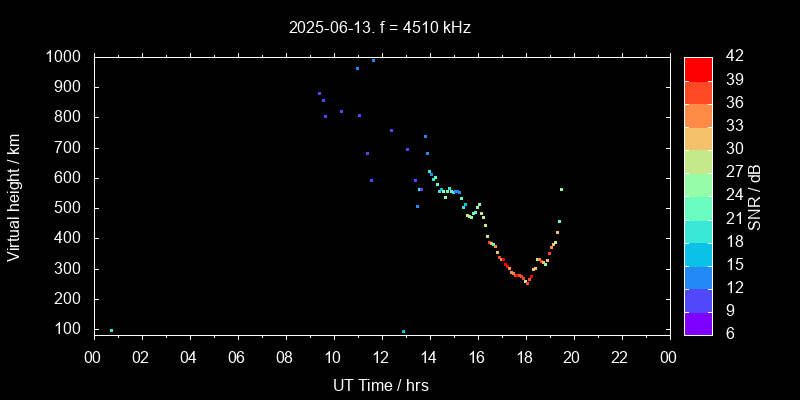Click the "UT Time / hrs" axis label
The height and width of the screenshot is (400, 800).
pos(380,385)
